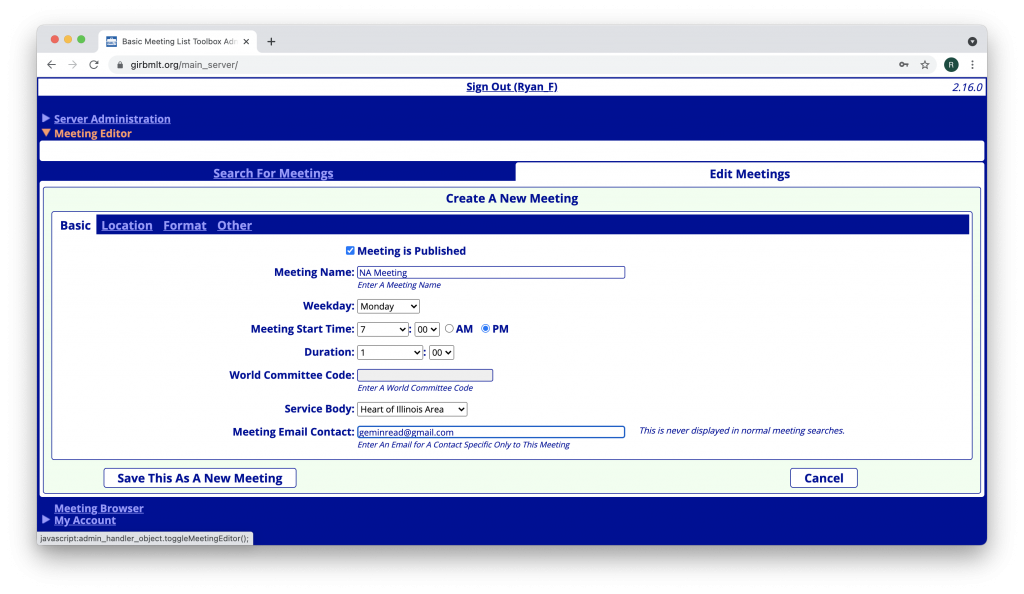Switch to the Basic tab
Viewport: 1024px width, 594px height.
tap(75, 225)
